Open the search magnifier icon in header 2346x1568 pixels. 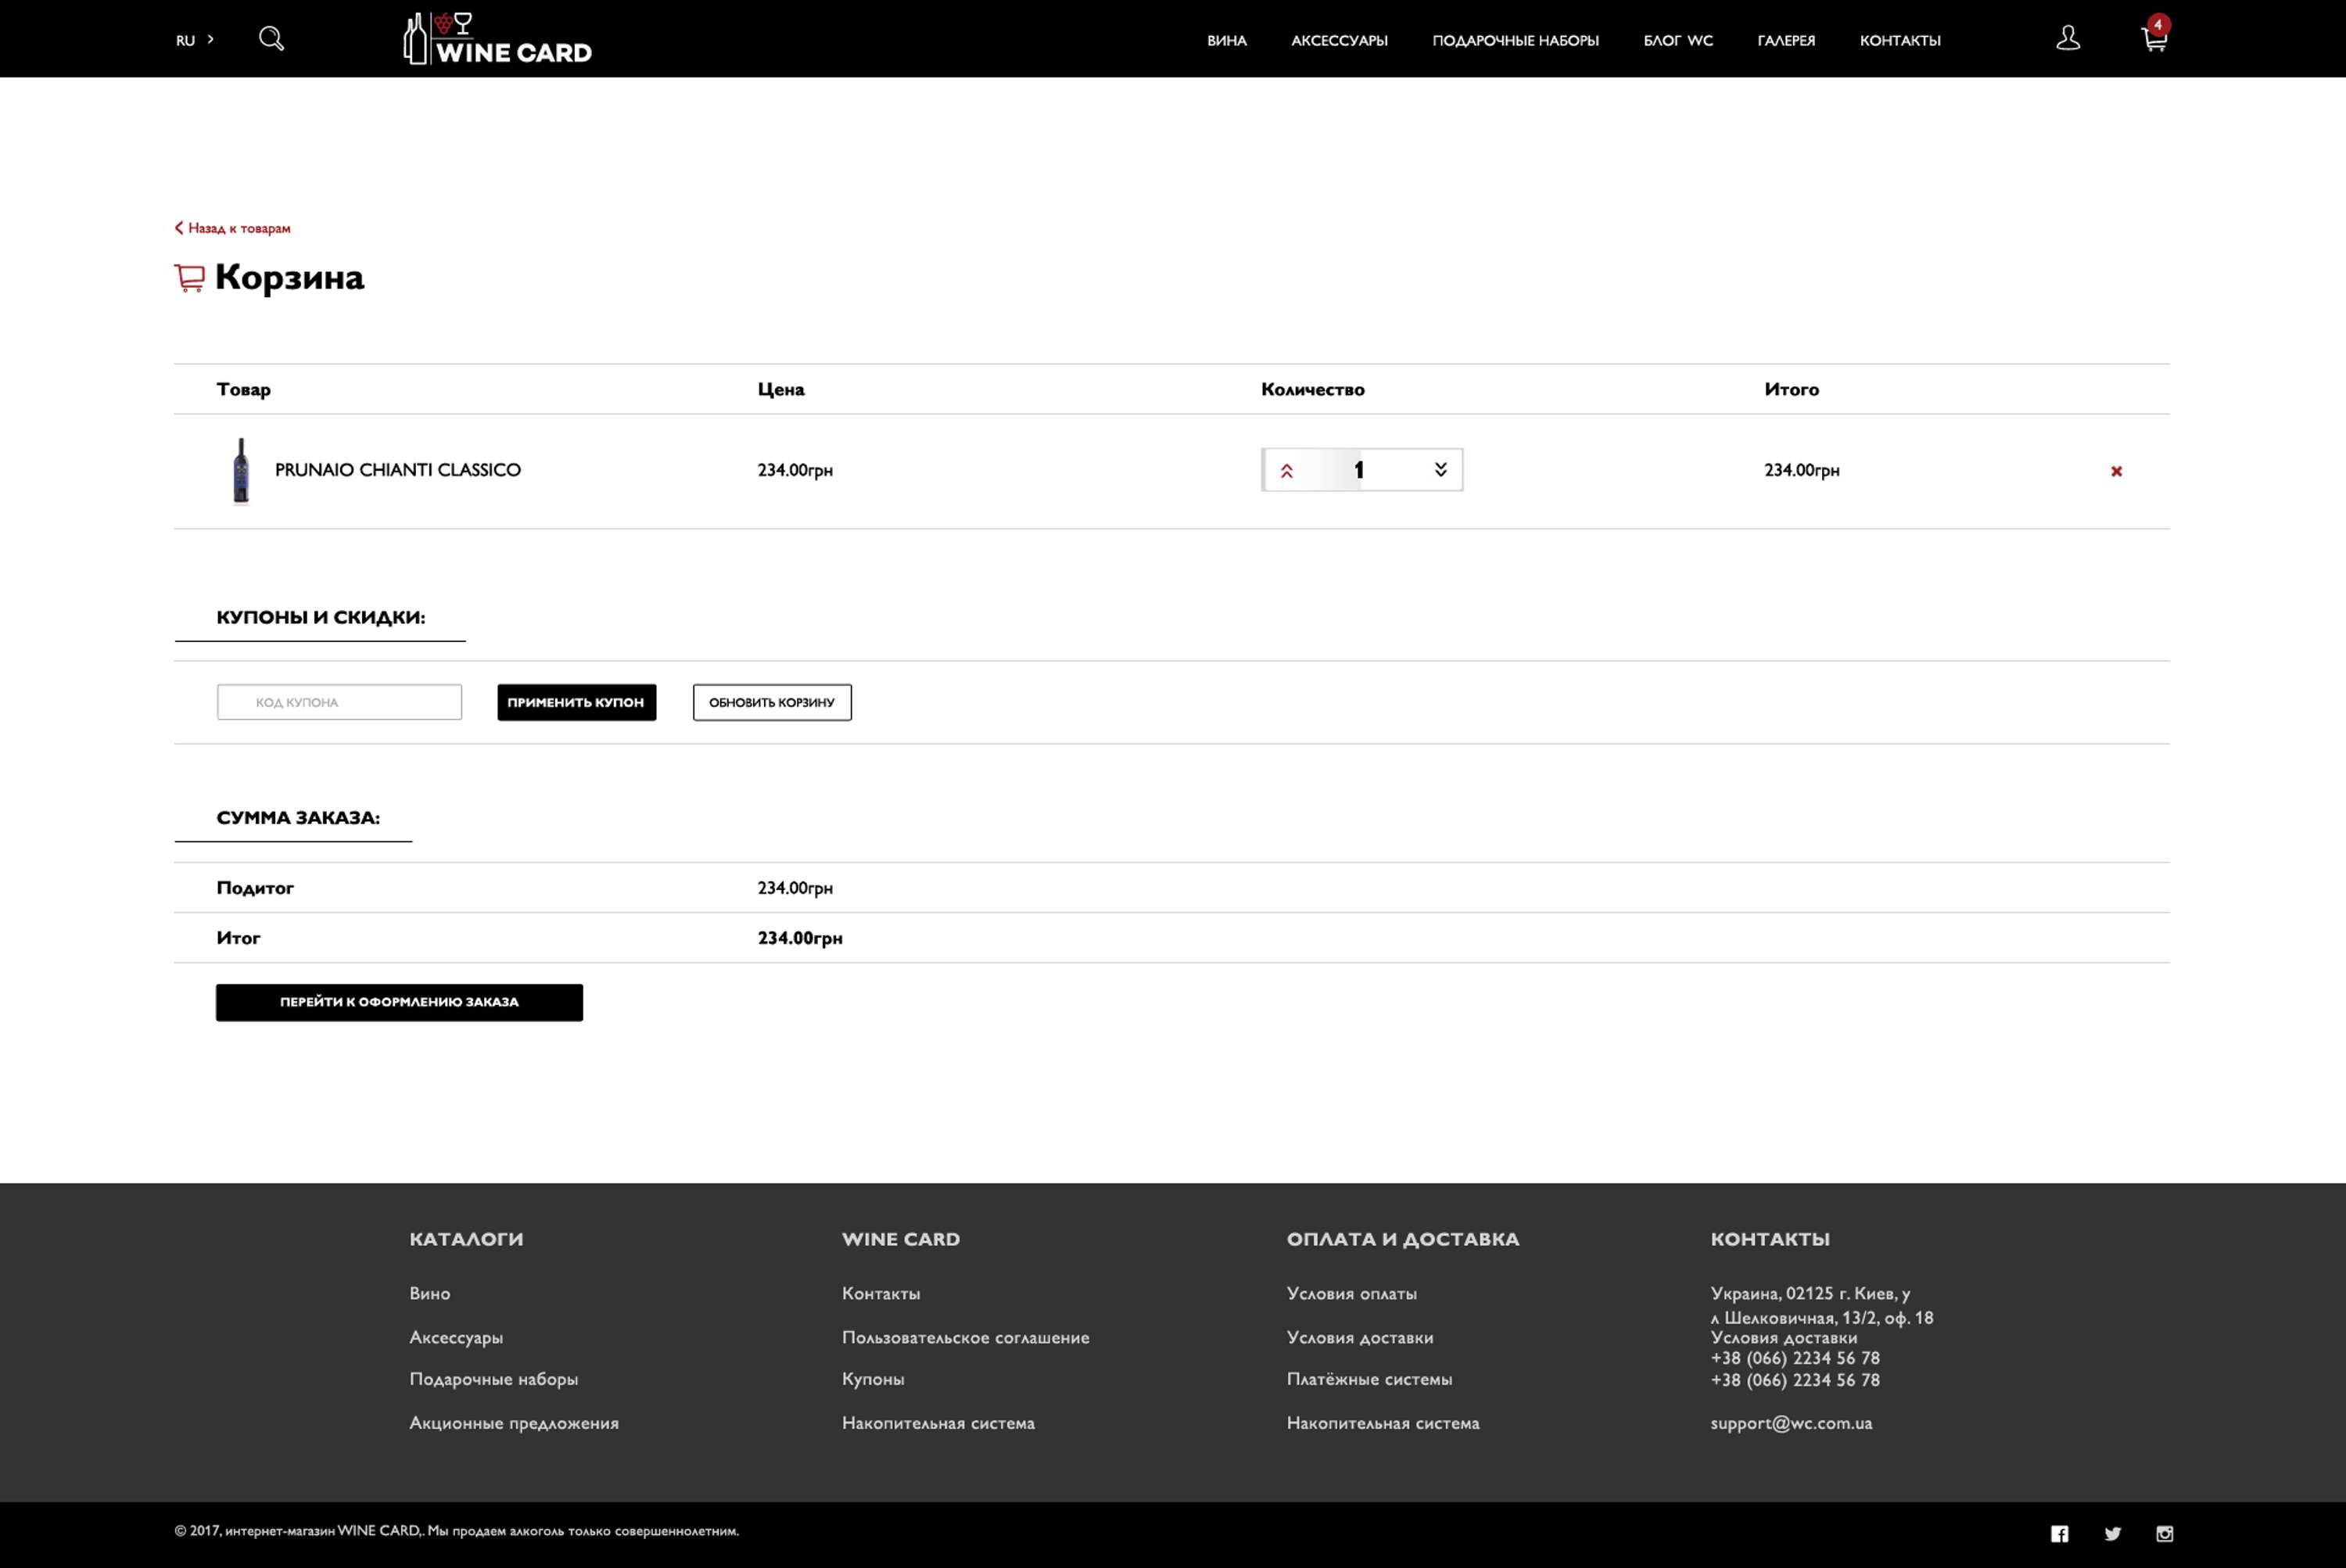(x=271, y=39)
